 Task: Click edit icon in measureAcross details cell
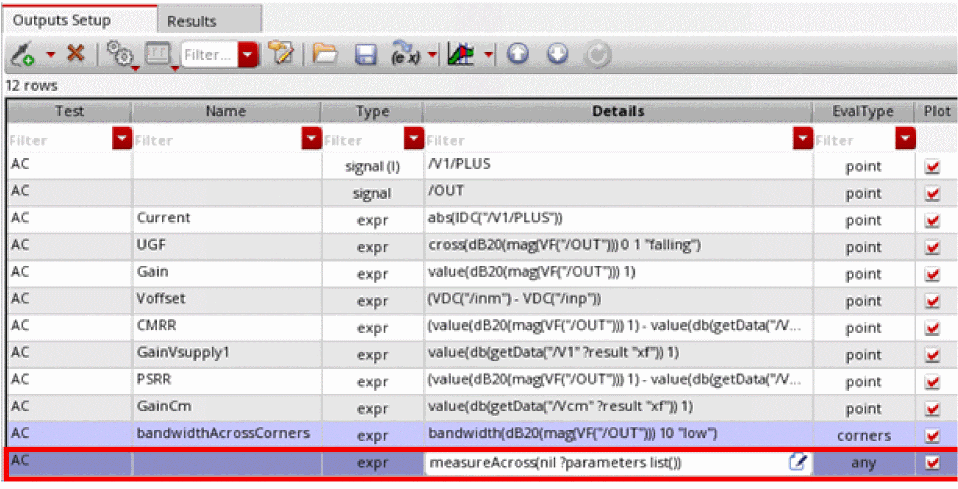[797, 462]
